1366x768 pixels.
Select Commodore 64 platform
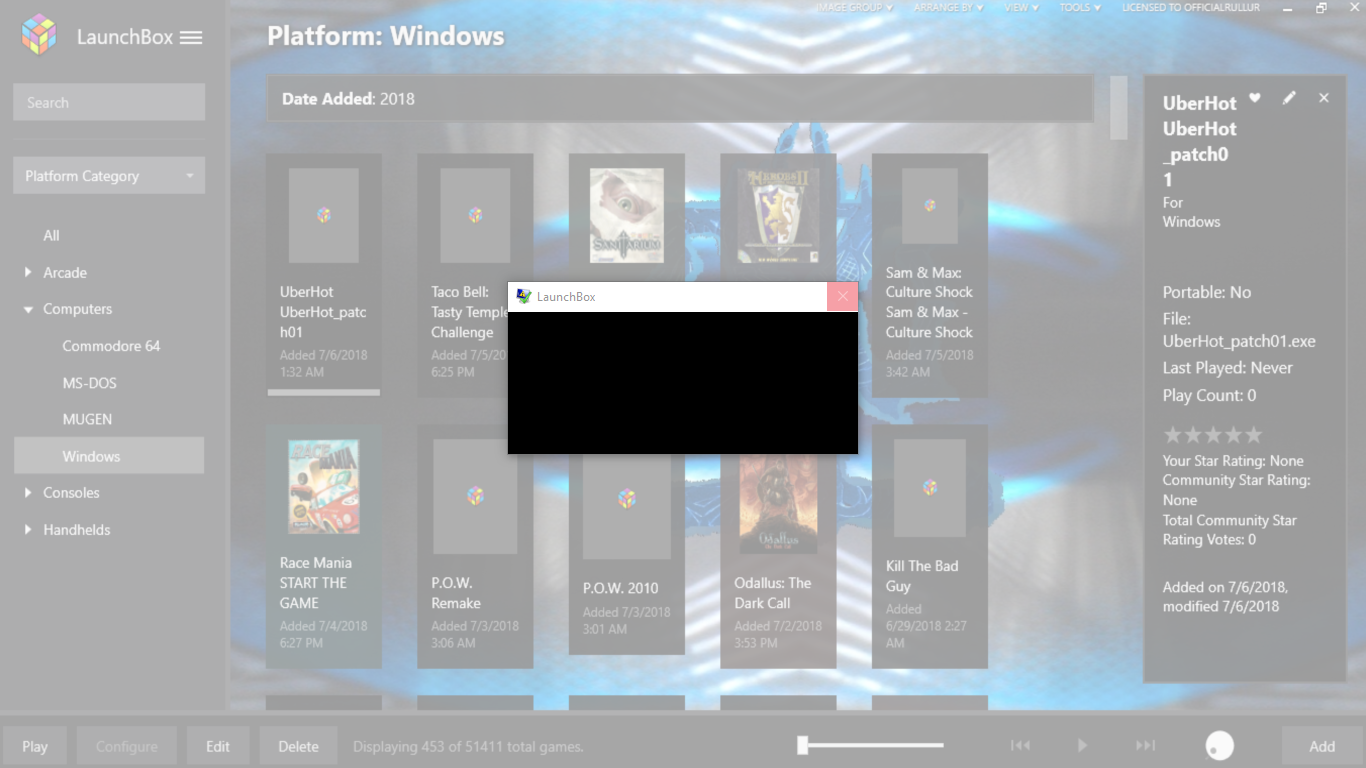pos(111,346)
